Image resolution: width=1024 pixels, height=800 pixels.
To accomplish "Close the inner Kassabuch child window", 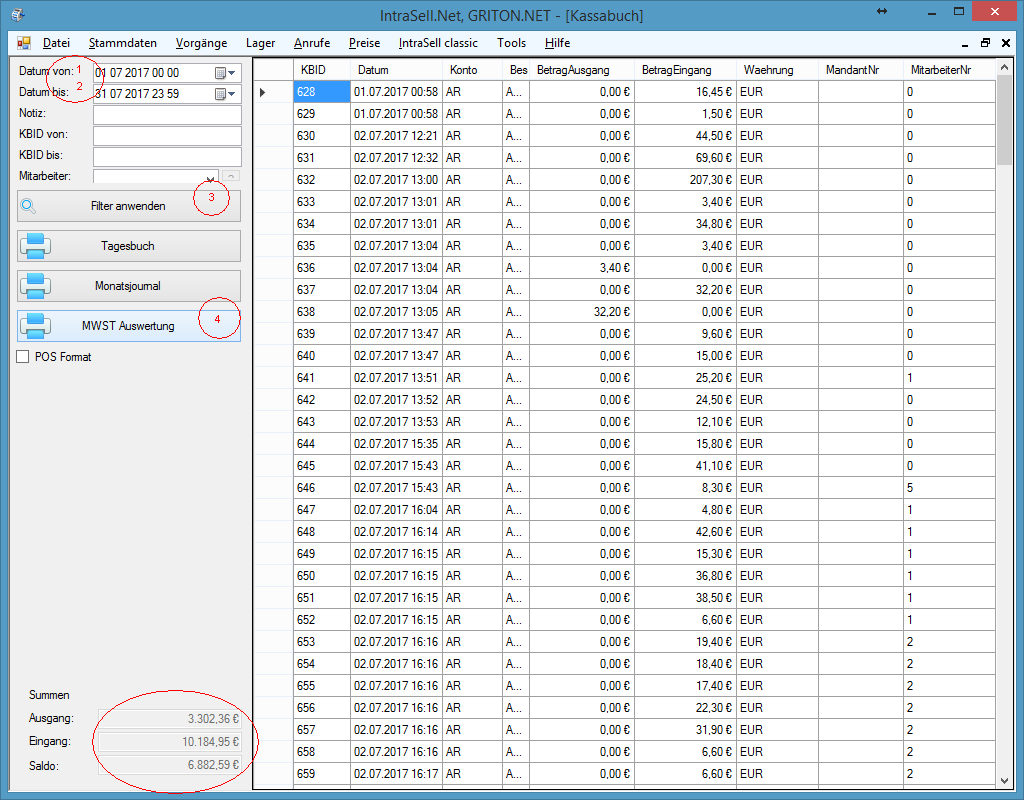I will 1006,43.
